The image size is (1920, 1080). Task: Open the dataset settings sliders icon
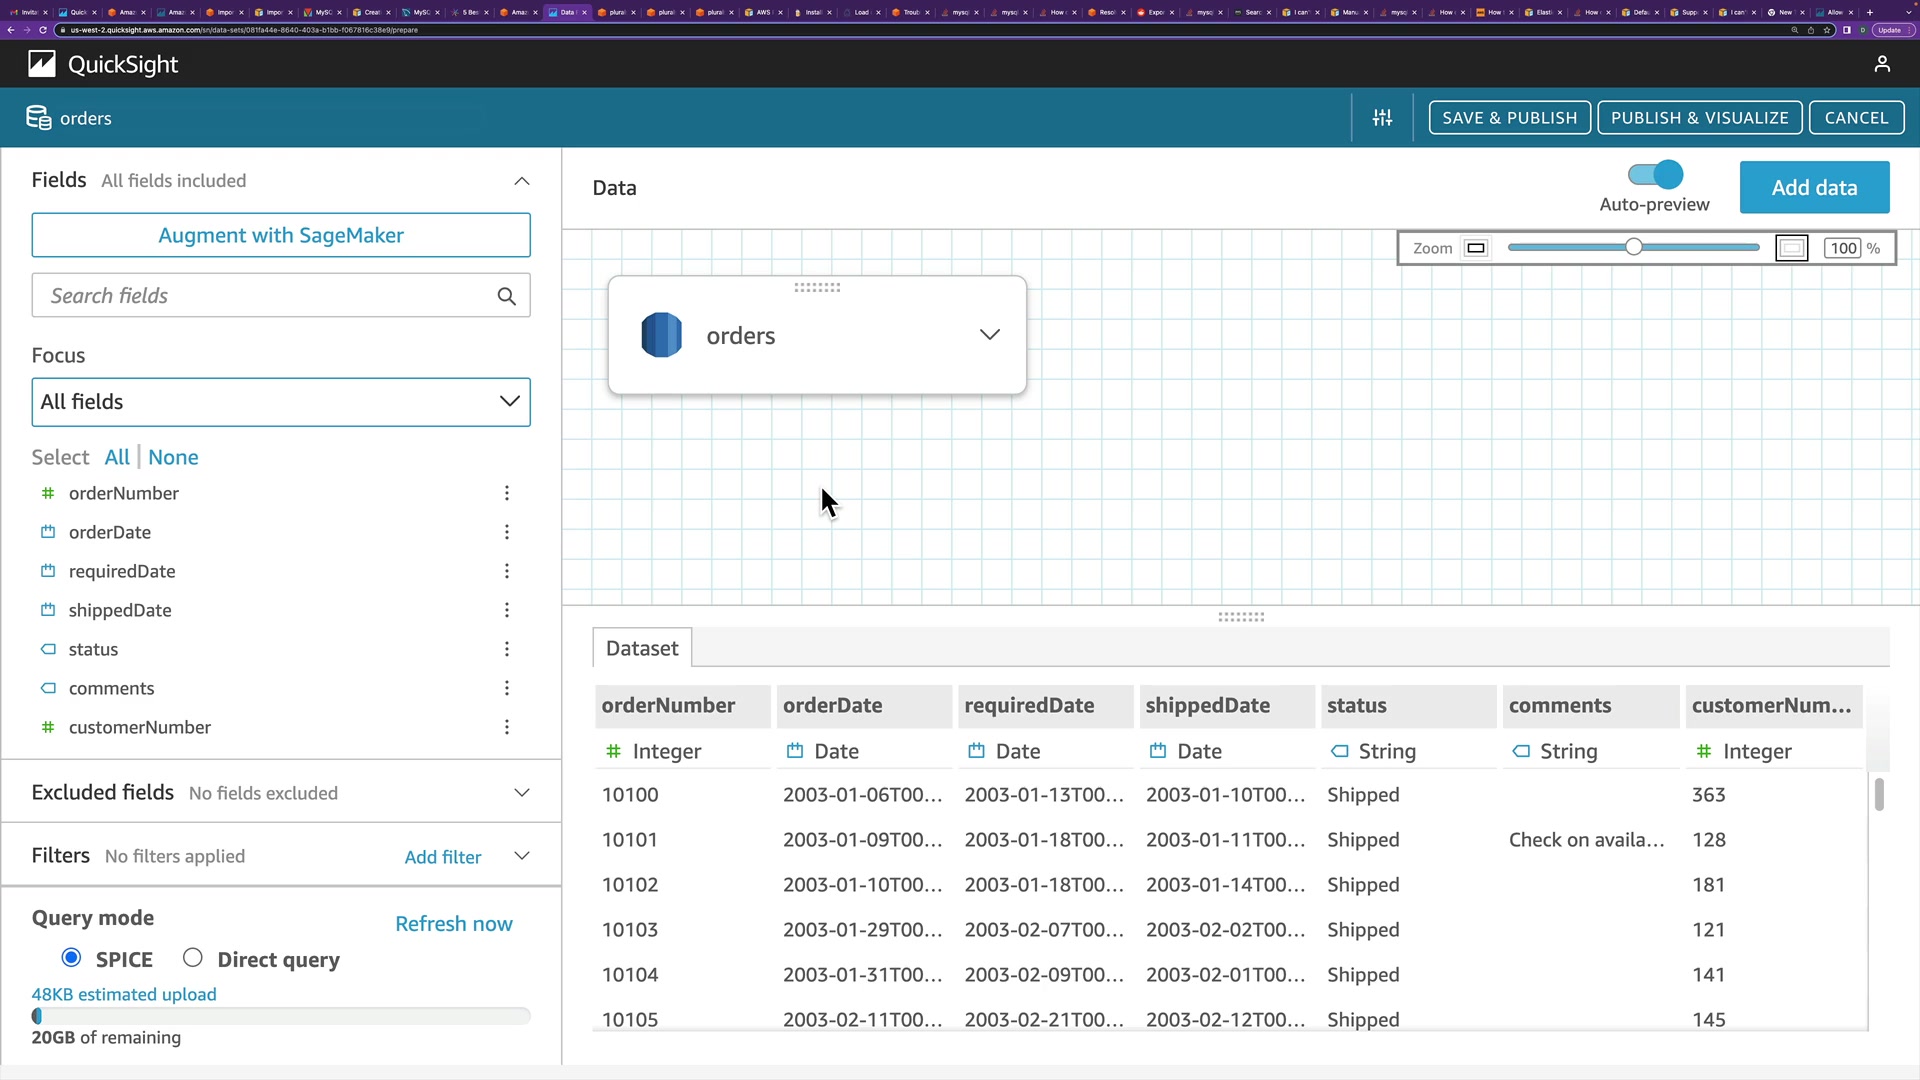coord(1382,118)
